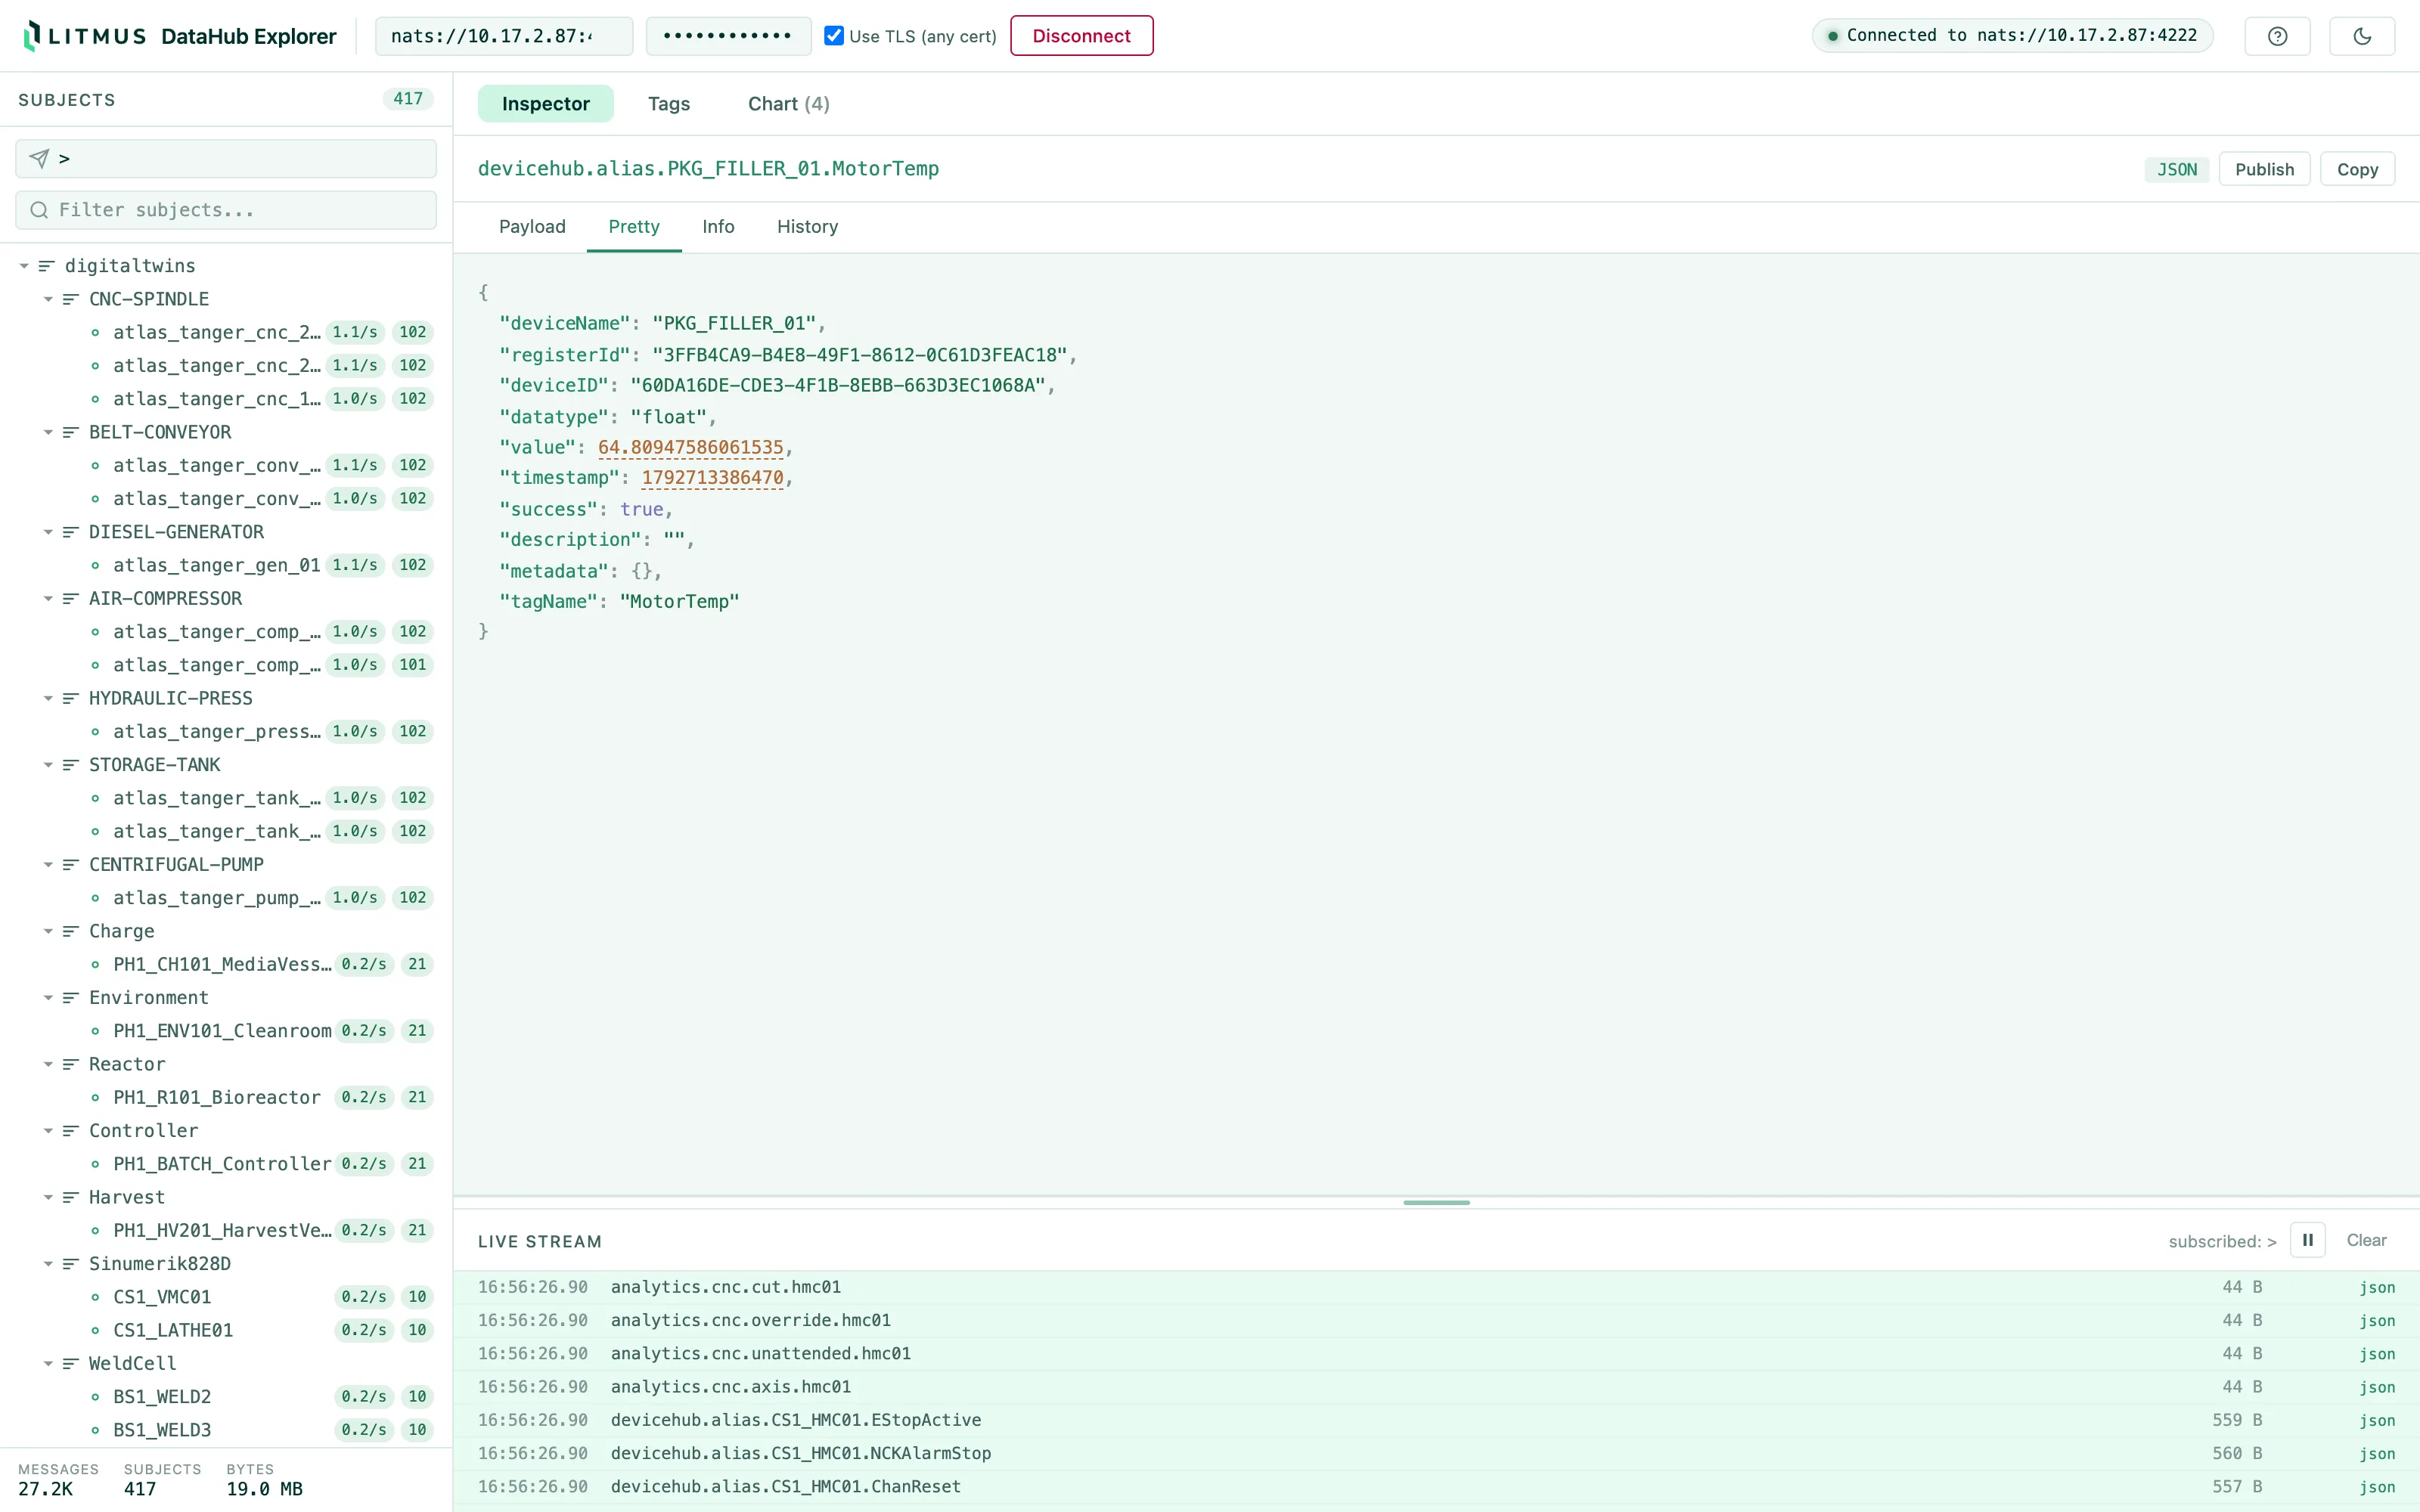Image resolution: width=2420 pixels, height=1512 pixels.
Task: Click the Litmus logo
Action: coord(85,36)
